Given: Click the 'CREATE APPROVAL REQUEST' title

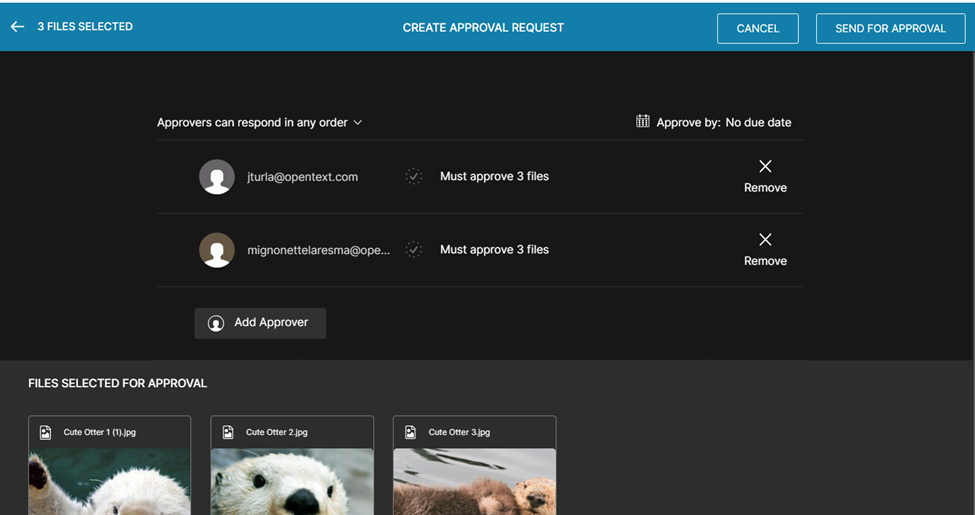Looking at the screenshot, I should point(483,28).
